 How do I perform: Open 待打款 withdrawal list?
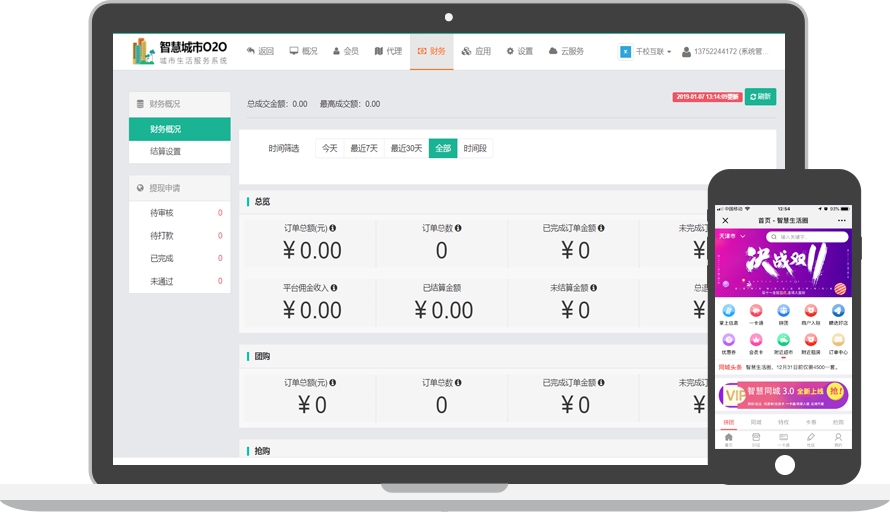click(x=179, y=235)
